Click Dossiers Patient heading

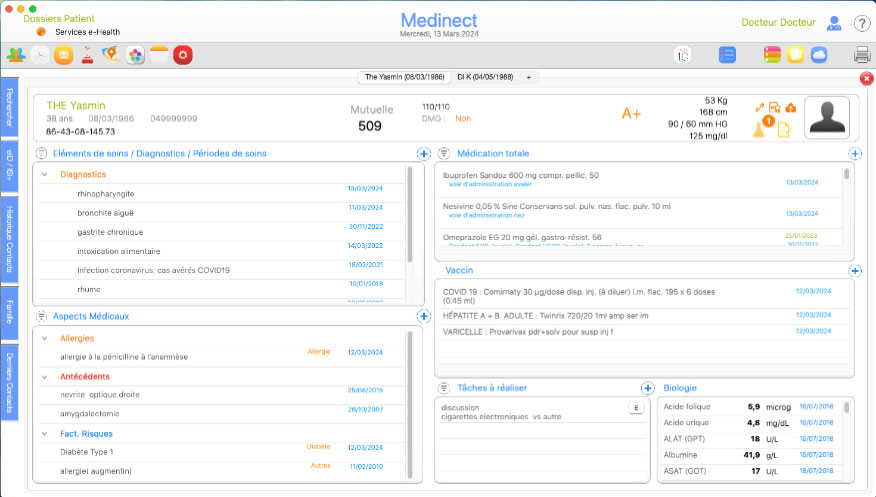pos(59,18)
